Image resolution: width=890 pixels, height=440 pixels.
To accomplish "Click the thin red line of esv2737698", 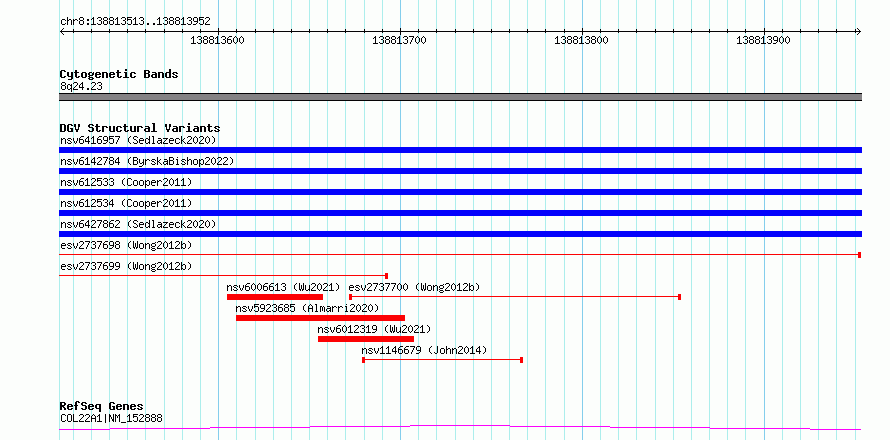I will pyautogui.click(x=460, y=255).
